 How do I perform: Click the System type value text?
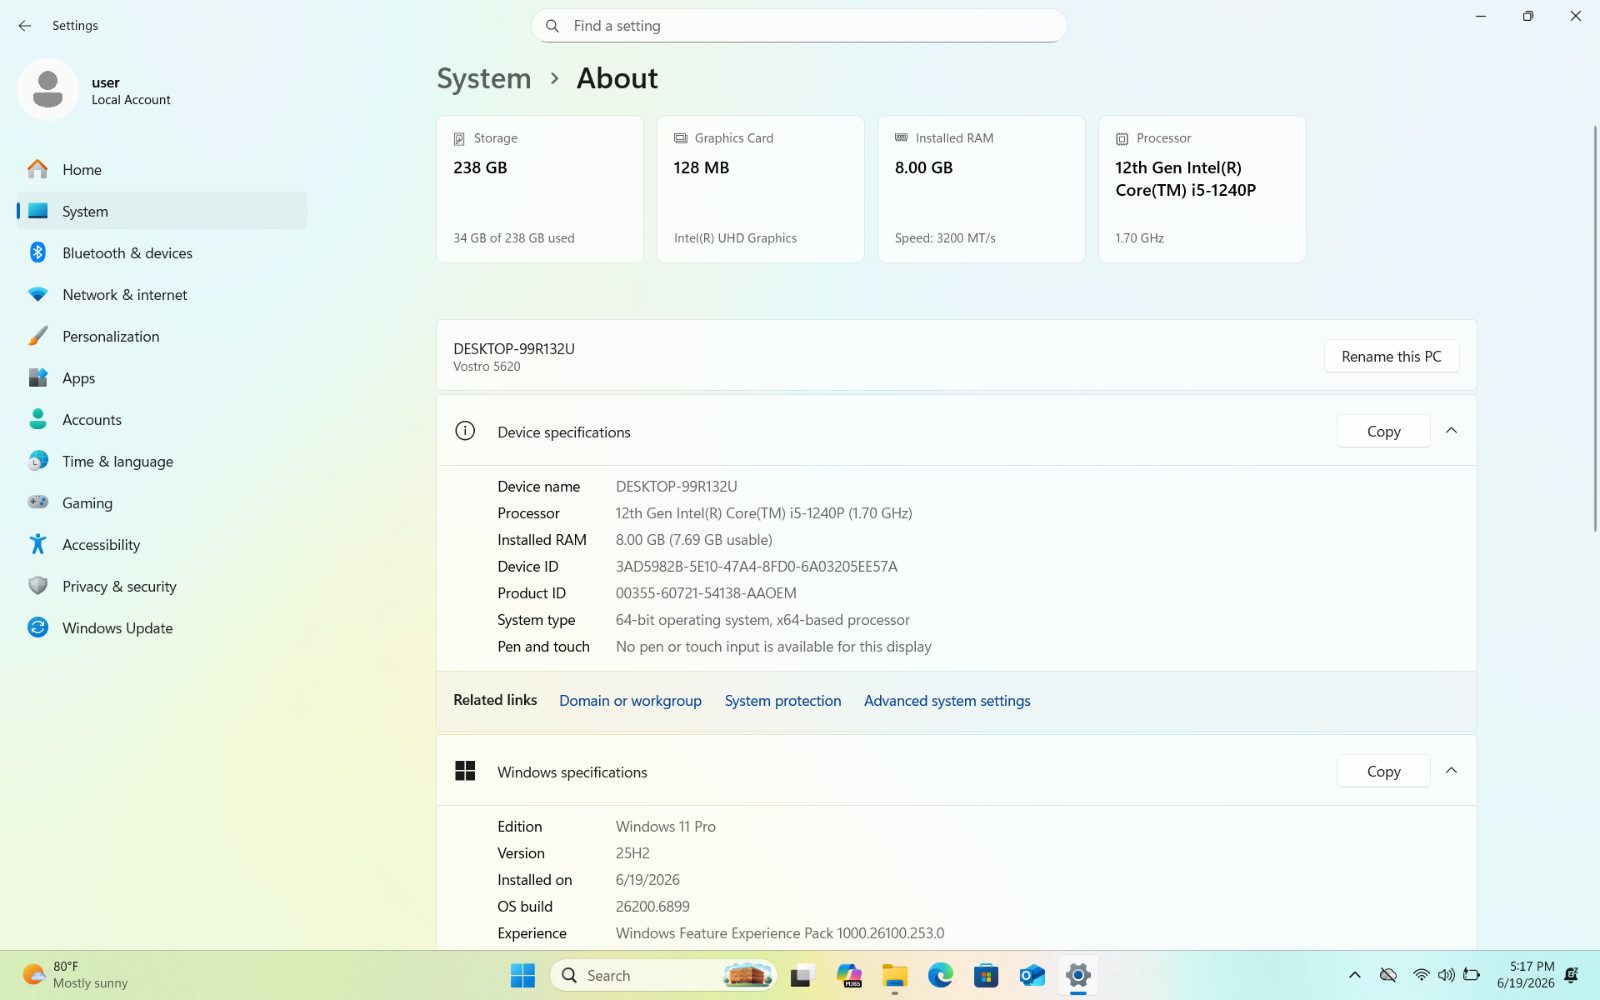tap(763, 620)
